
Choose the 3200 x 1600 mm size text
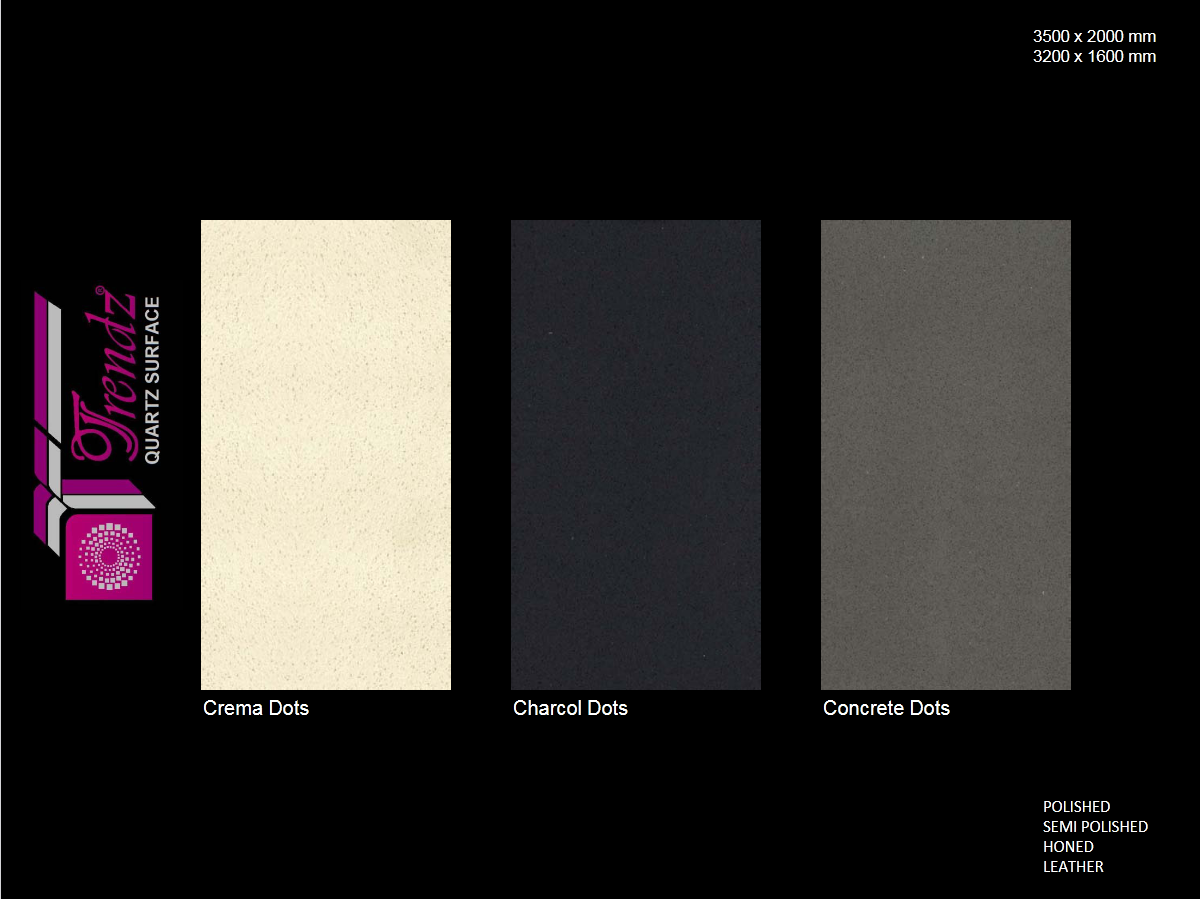pyautogui.click(x=1094, y=57)
